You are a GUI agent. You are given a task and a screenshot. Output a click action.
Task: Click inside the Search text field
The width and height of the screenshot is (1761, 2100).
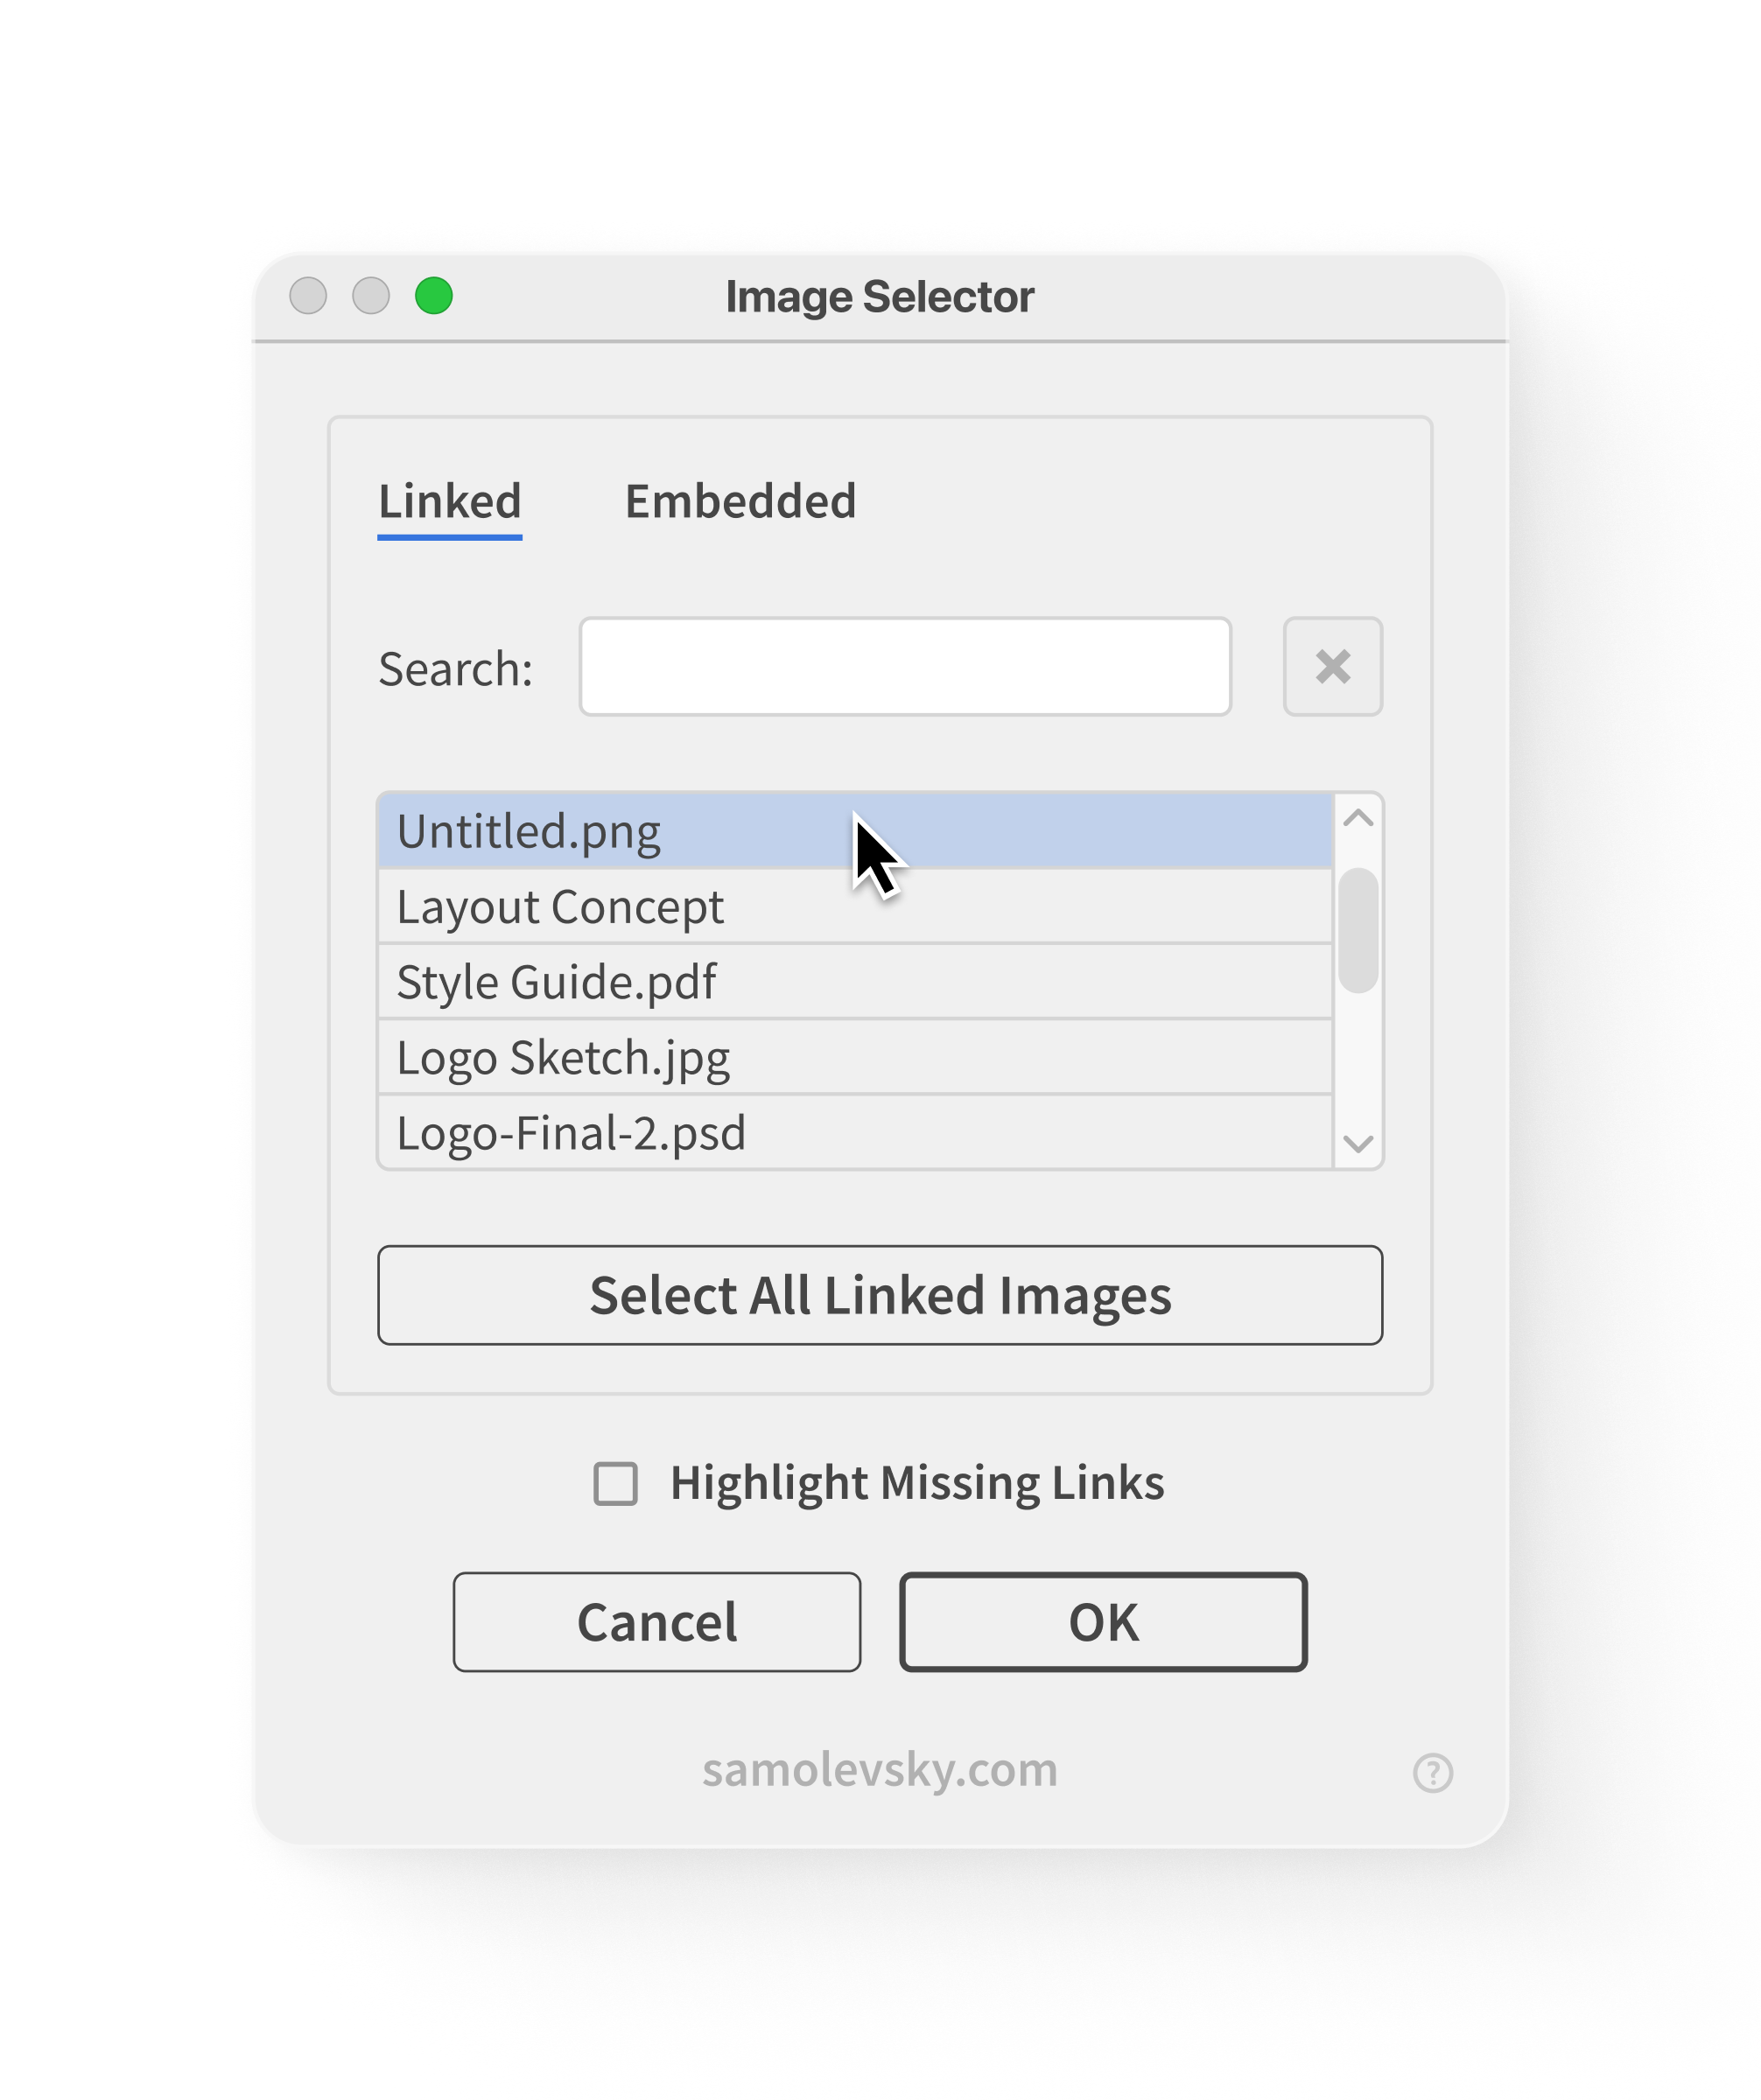905,666
